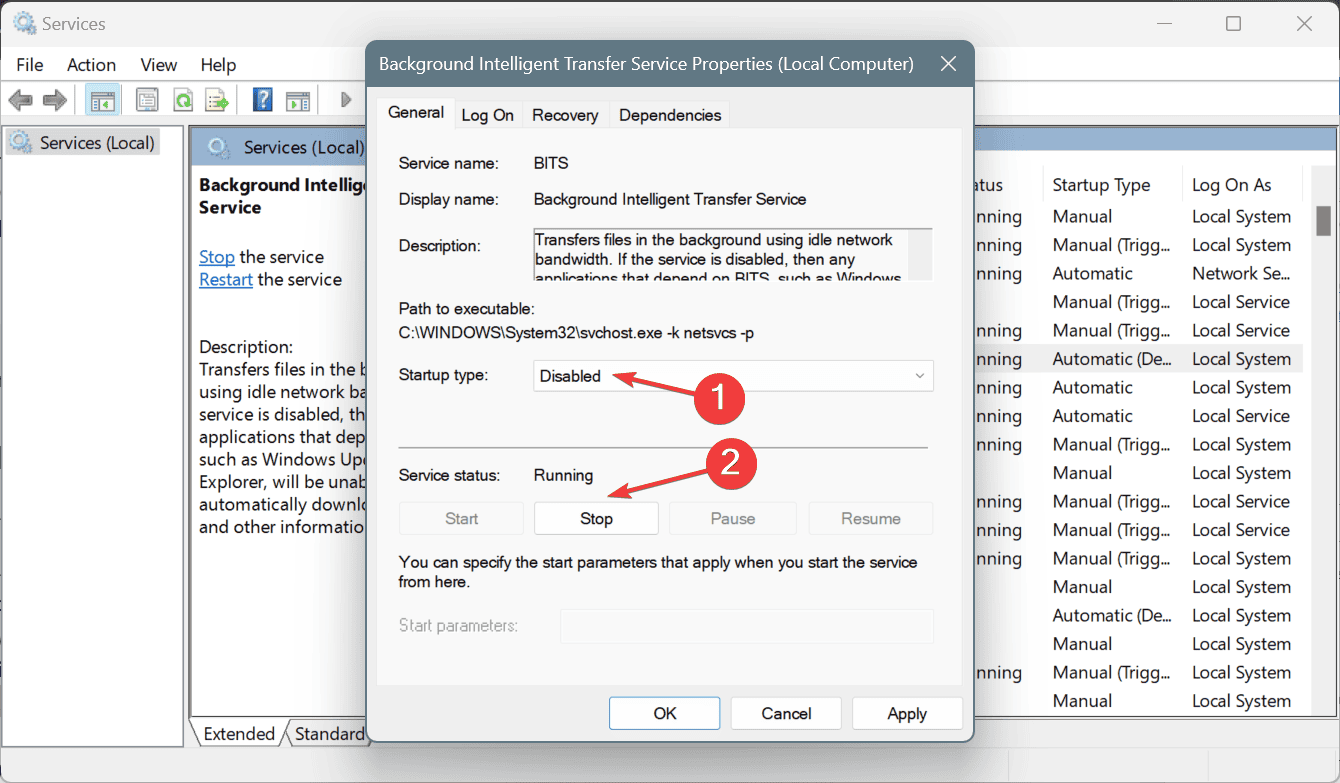Screen dimensions: 1340x783
Task: Click the svchost.exe executable path text
Action: tap(576, 332)
